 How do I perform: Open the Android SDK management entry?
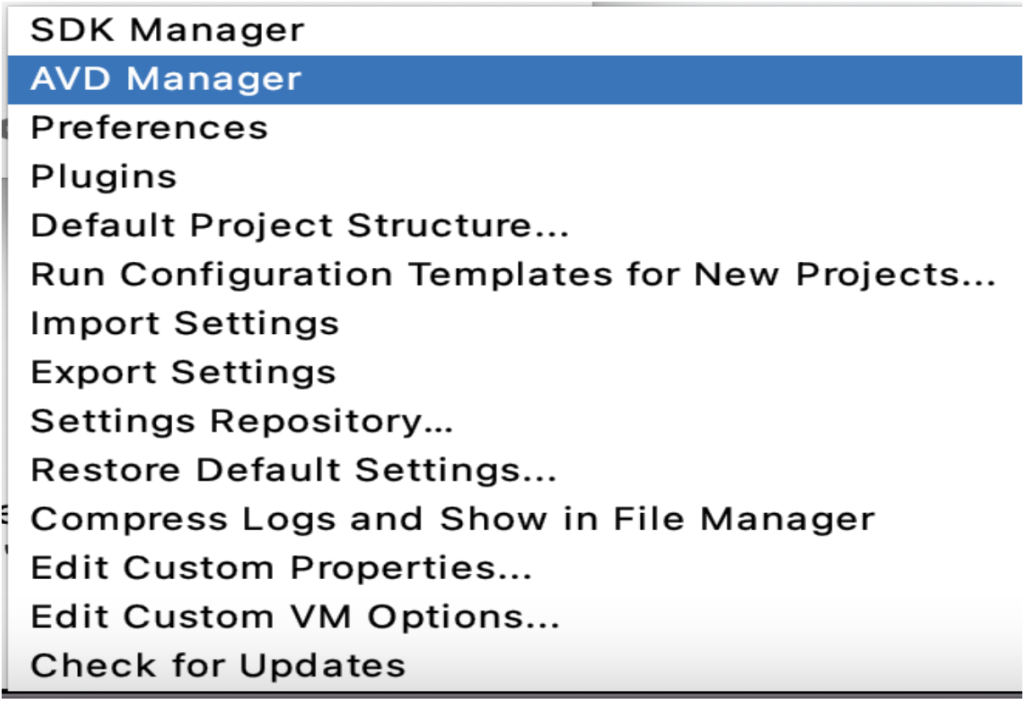[167, 30]
